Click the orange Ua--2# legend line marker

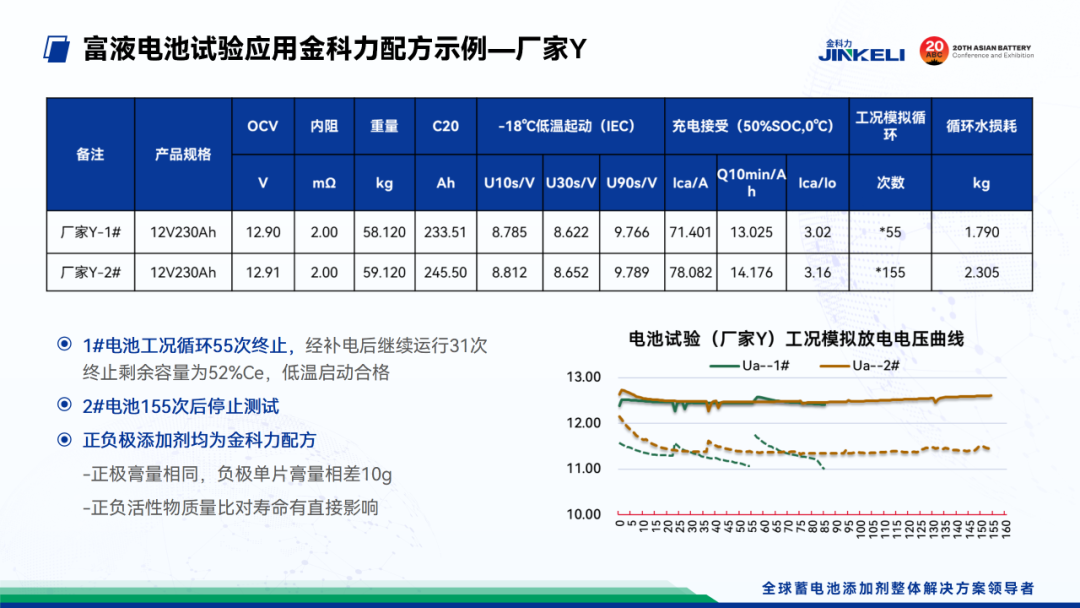[835, 366]
